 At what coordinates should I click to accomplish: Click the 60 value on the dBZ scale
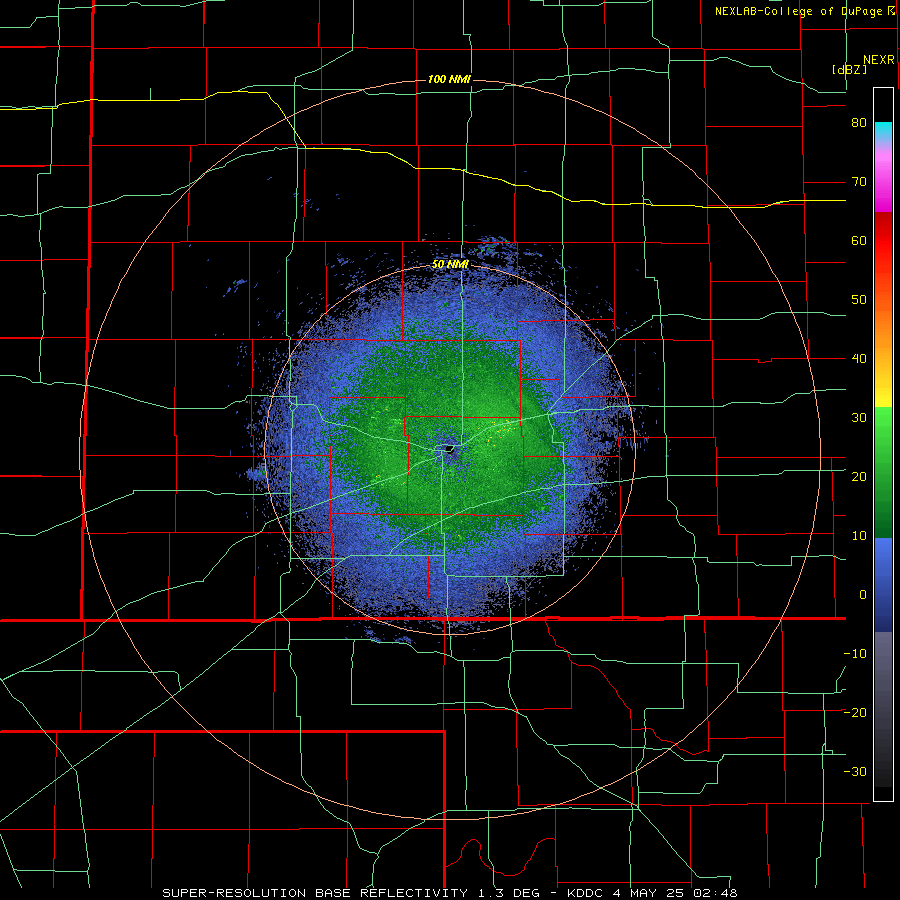tap(859, 240)
